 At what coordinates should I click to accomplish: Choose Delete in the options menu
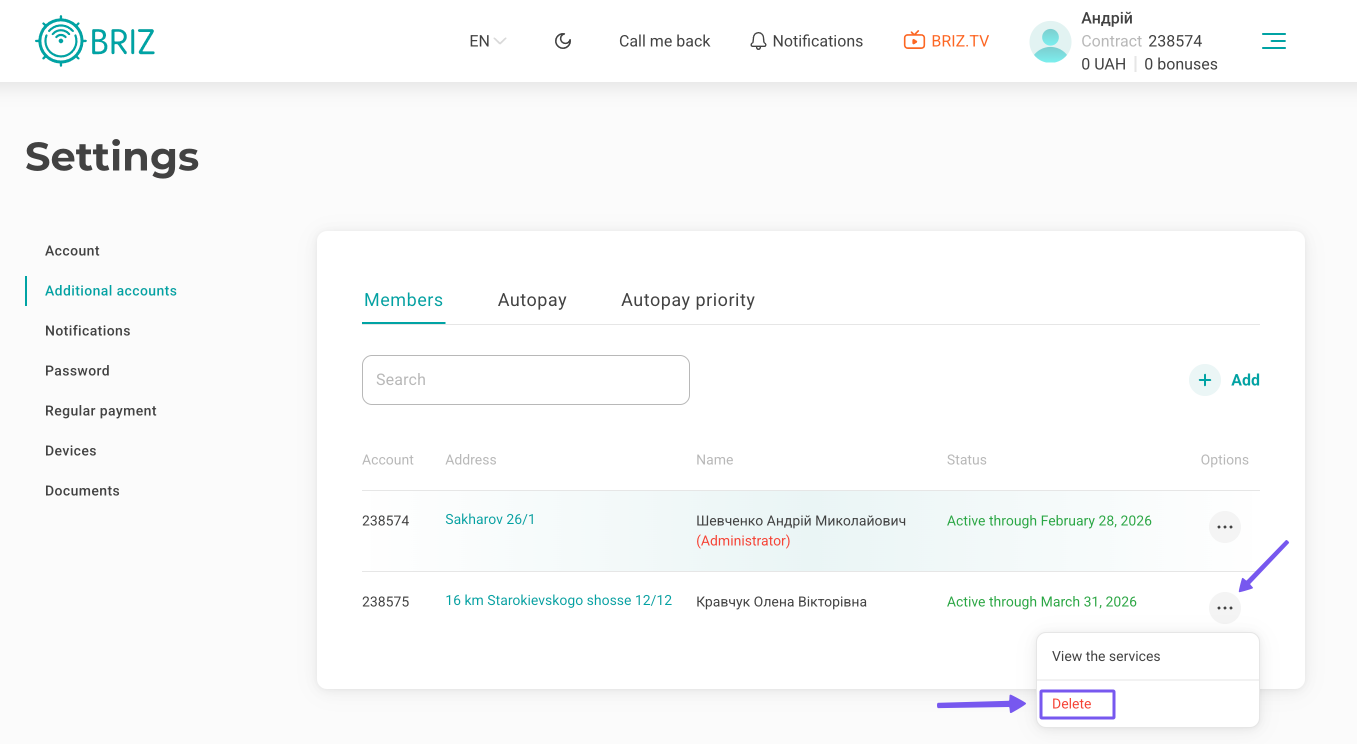point(1072,704)
